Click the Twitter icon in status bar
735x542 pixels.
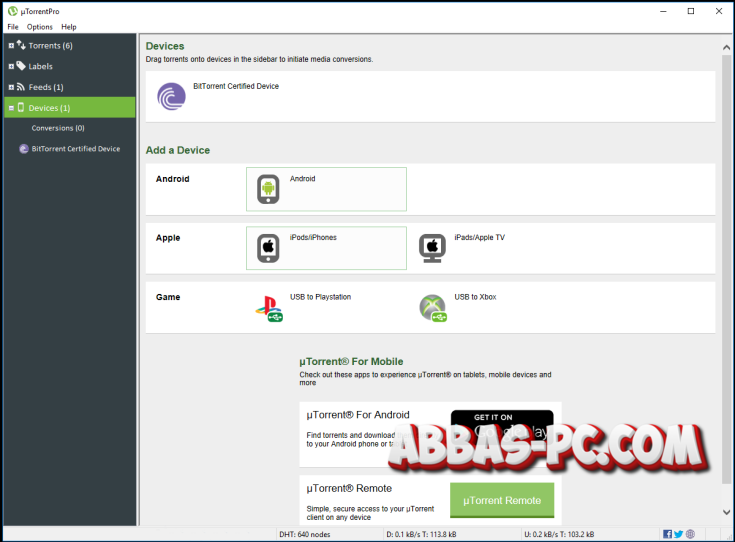[x=678, y=534]
